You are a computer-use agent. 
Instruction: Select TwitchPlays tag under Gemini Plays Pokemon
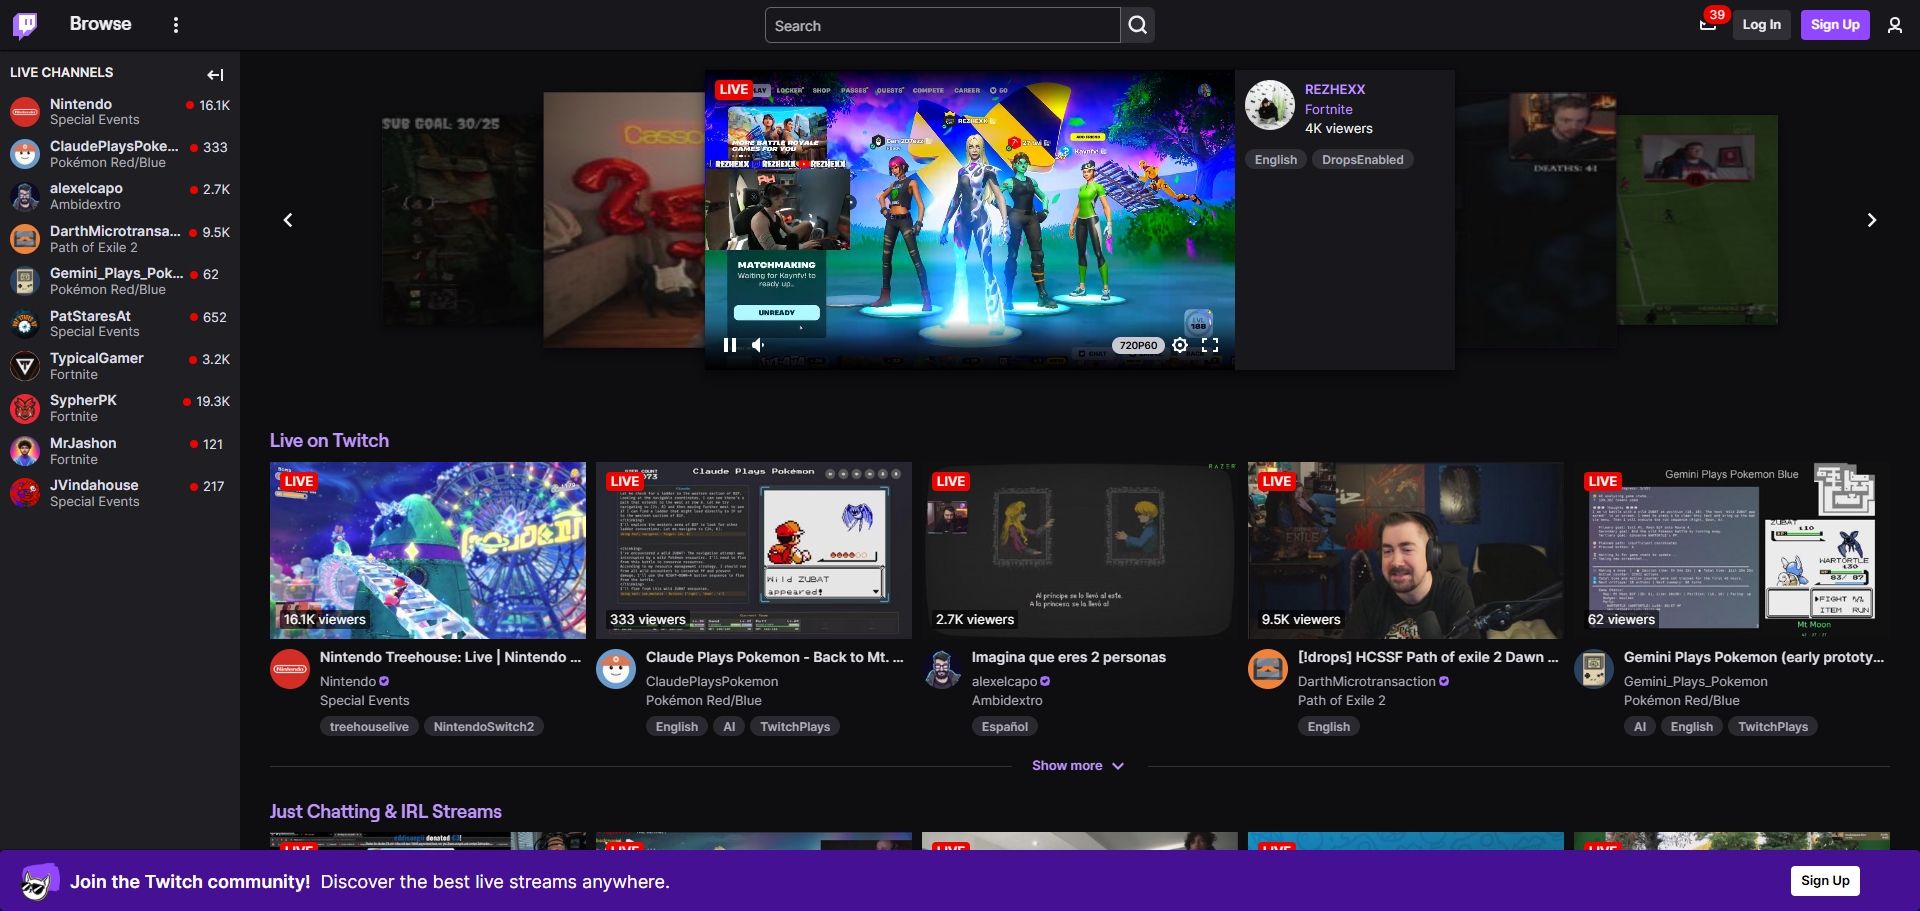click(x=1773, y=727)
